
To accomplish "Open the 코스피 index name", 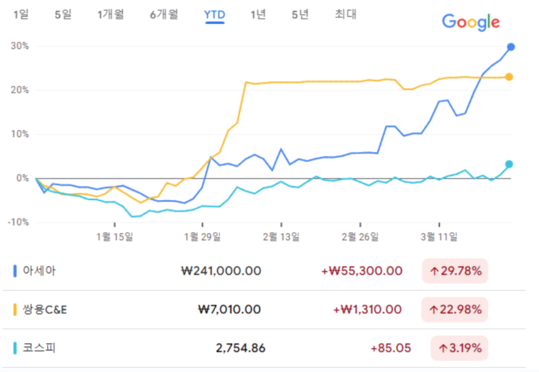I will 39,348.
